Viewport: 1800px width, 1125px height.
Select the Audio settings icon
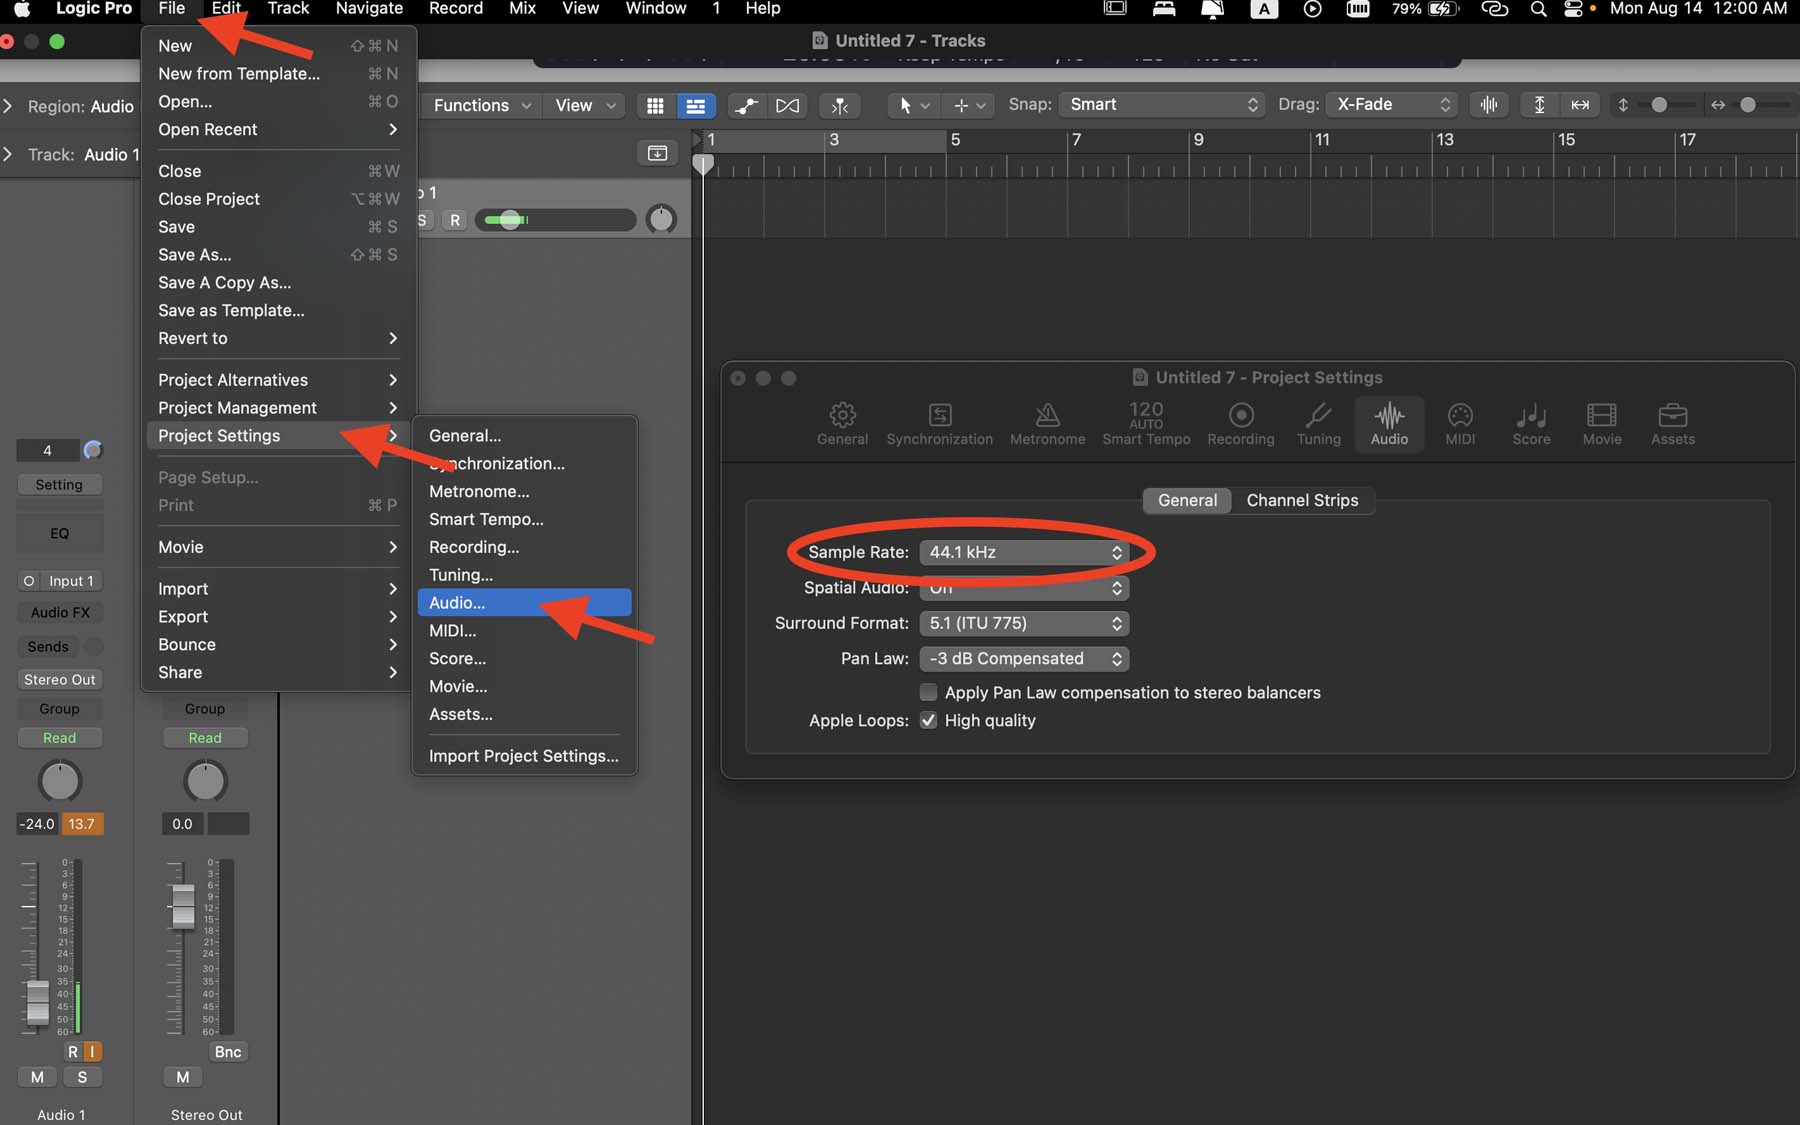click(x=1389, y=424)
